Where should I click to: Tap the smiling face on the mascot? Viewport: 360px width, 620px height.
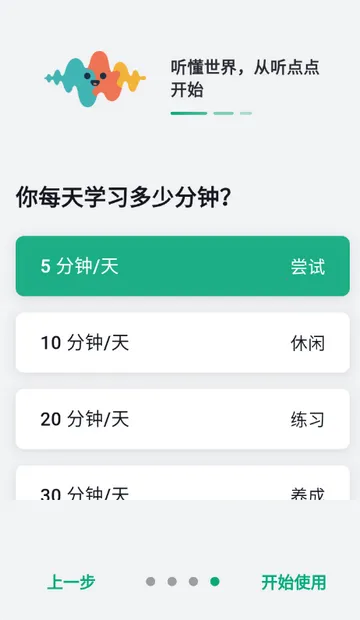[x=95, y=78]
